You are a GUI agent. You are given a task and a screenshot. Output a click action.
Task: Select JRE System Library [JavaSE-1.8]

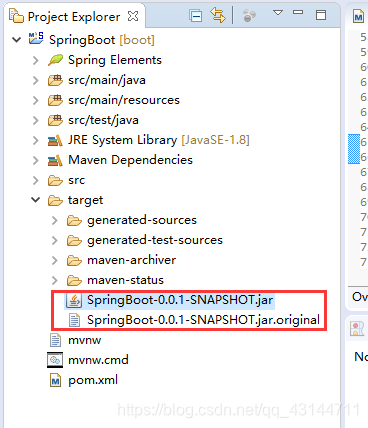coord(159,140)
